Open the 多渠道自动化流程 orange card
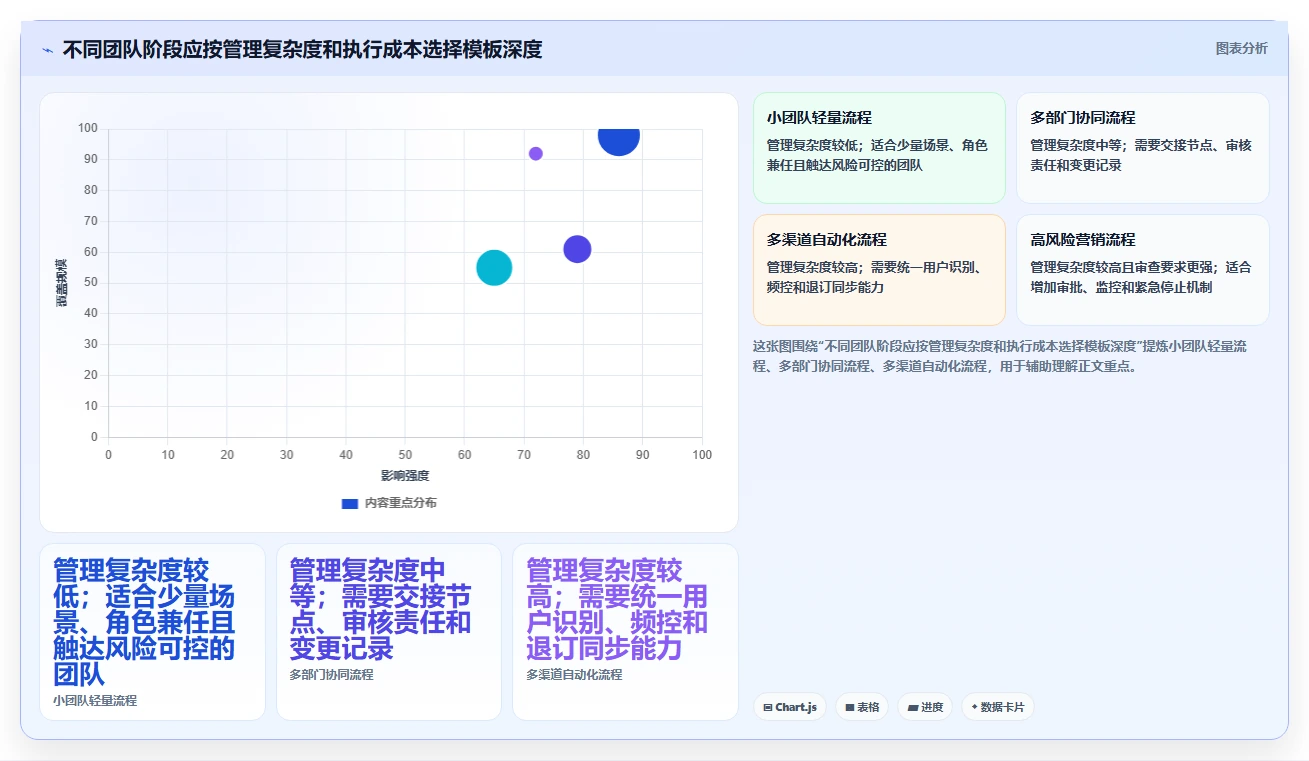The width and height of the screenshot is (1309, 761). (879, 270)
